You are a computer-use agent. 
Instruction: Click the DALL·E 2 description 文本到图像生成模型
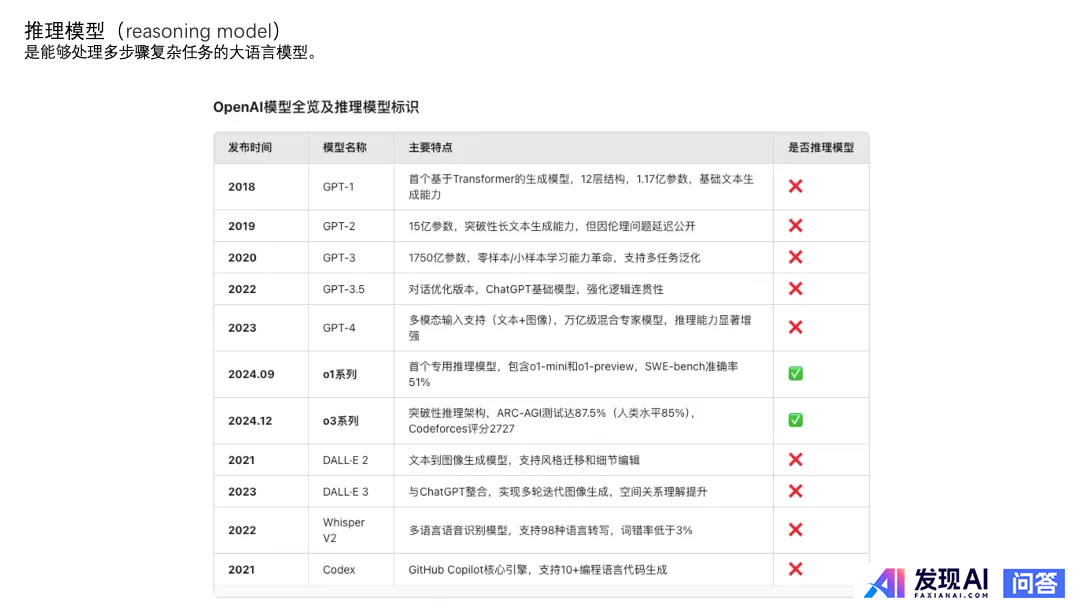pos(524,460)
